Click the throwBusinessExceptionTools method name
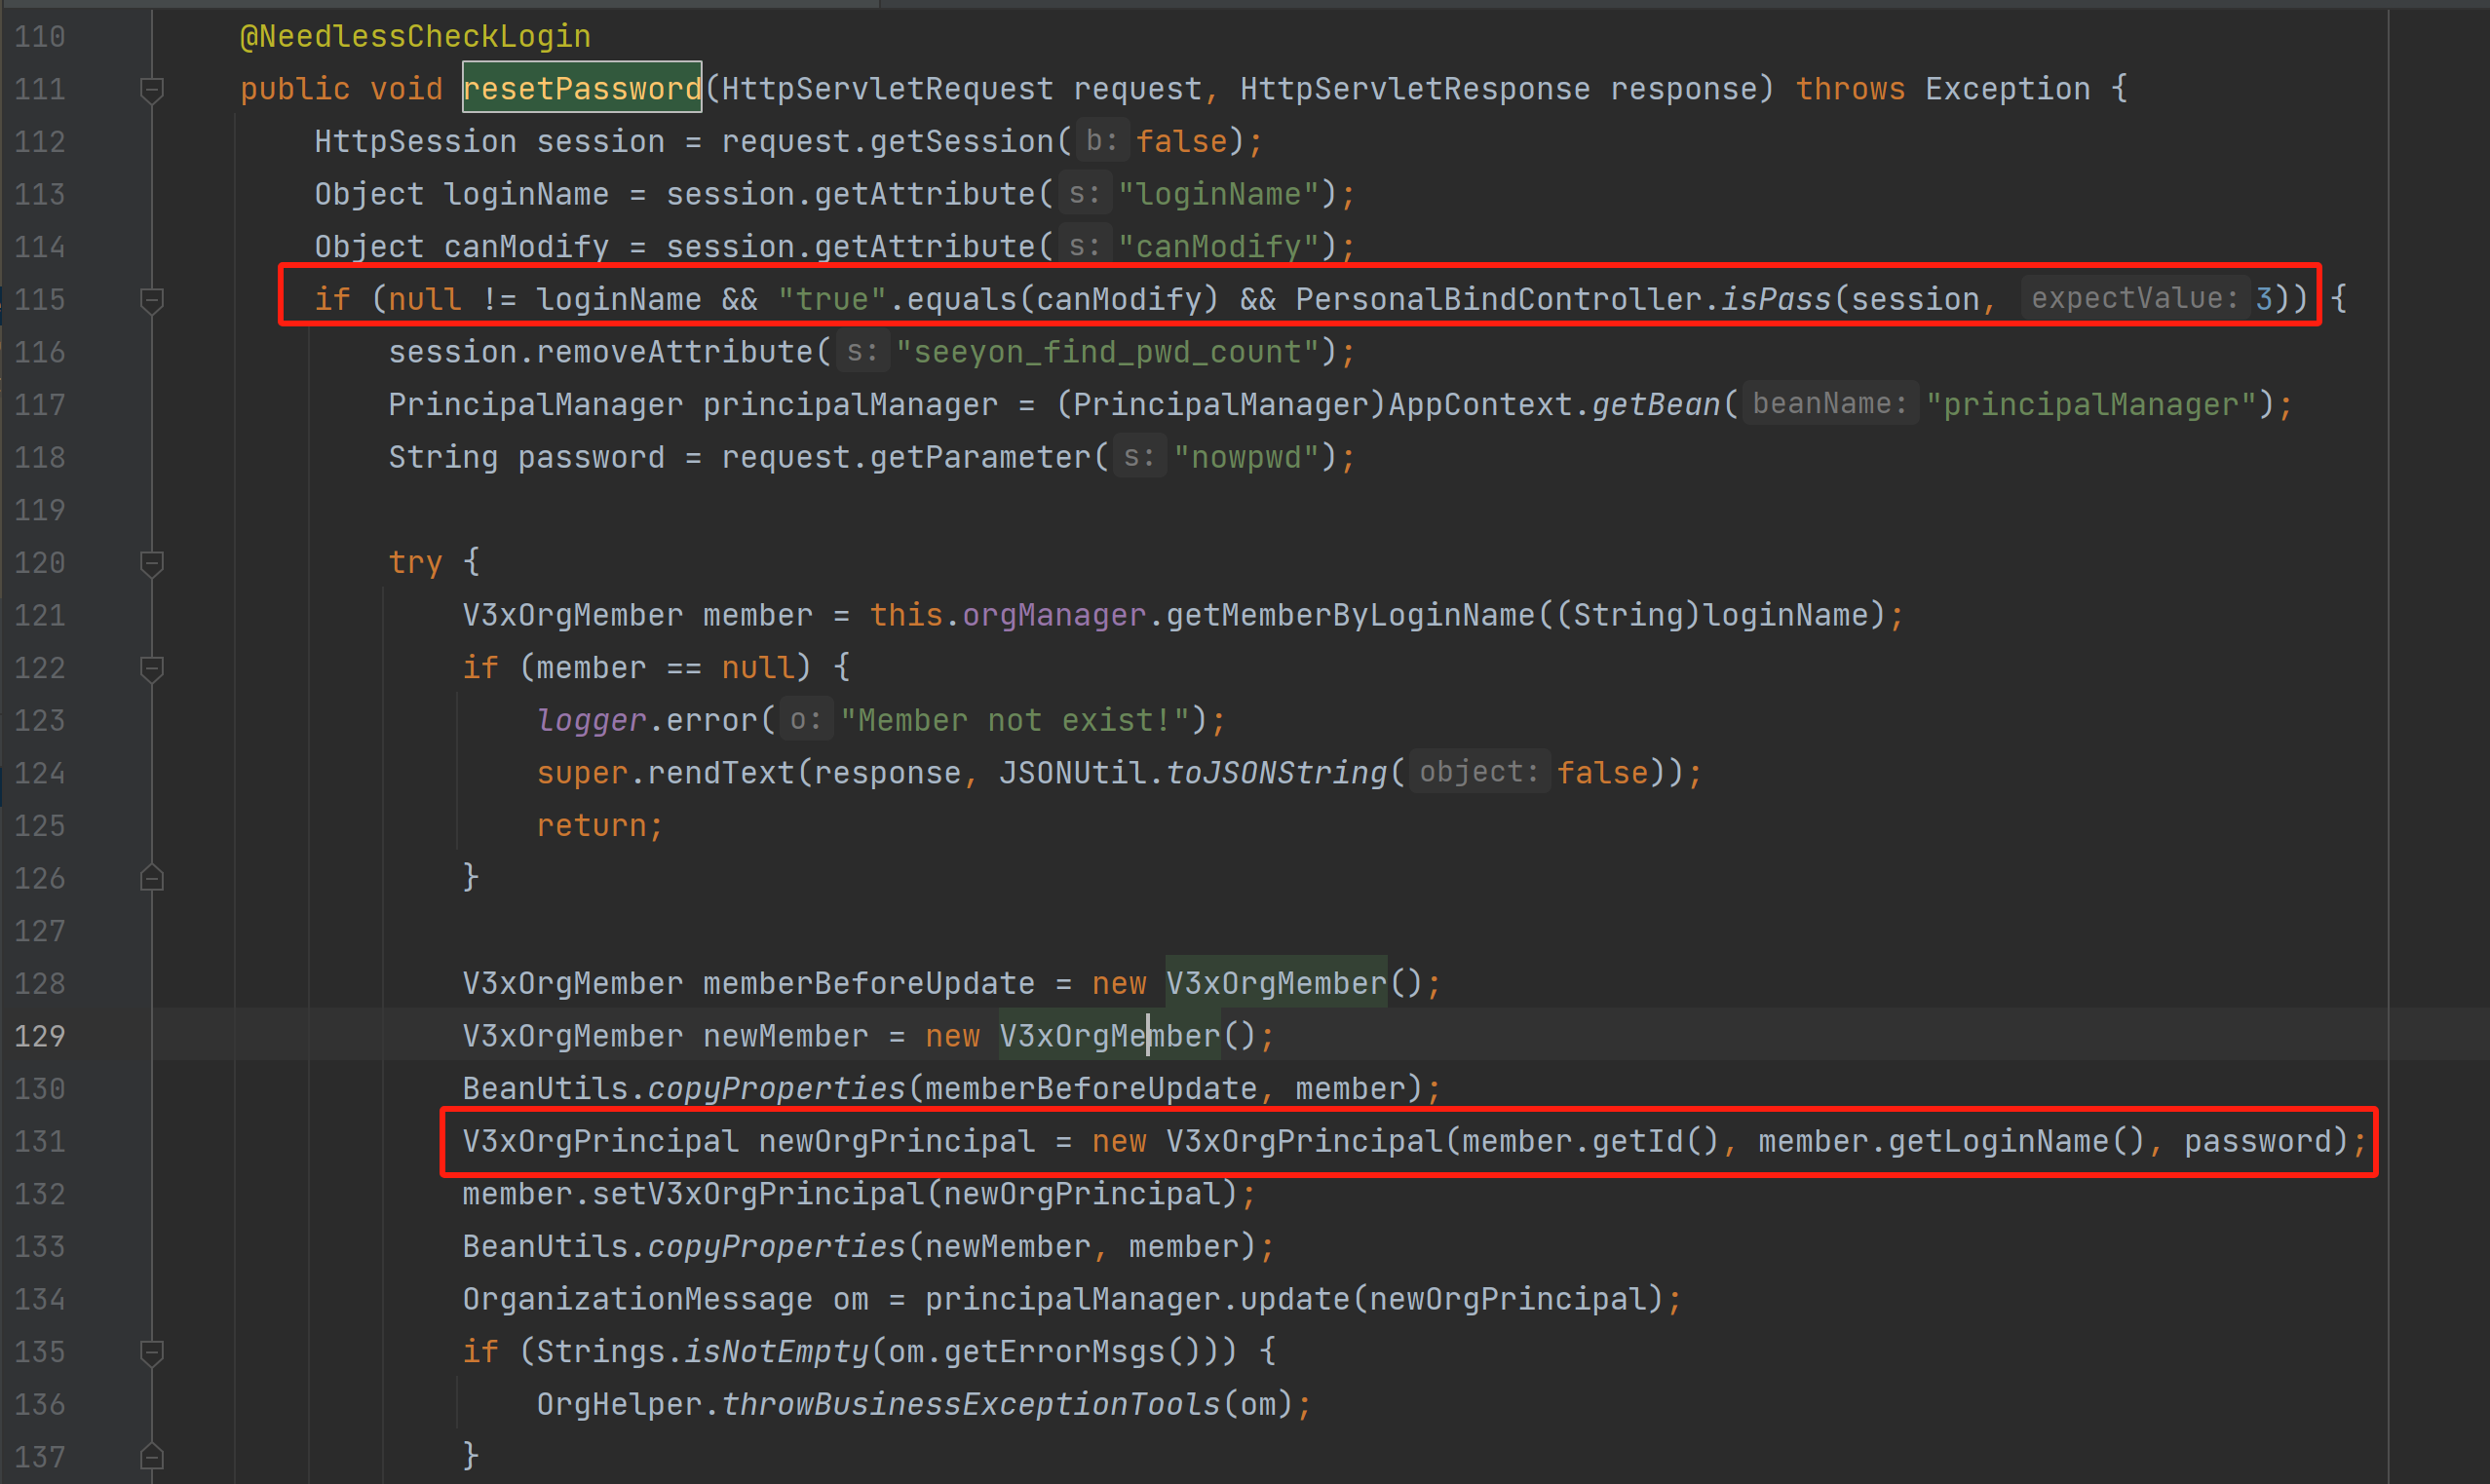 970,1404
